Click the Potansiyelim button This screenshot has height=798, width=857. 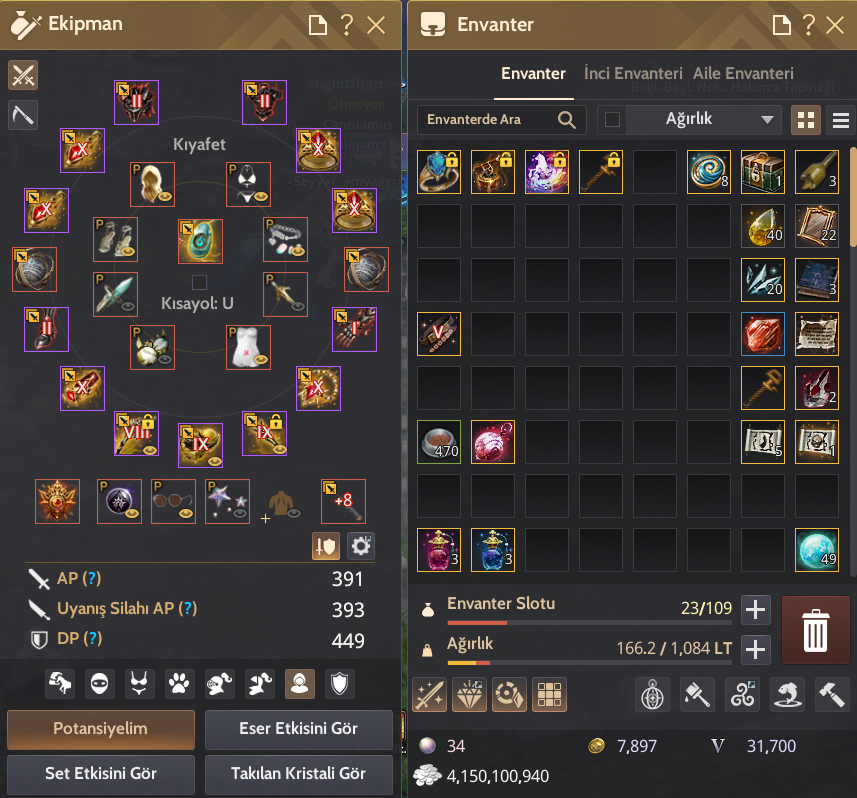tap(101, 729)
